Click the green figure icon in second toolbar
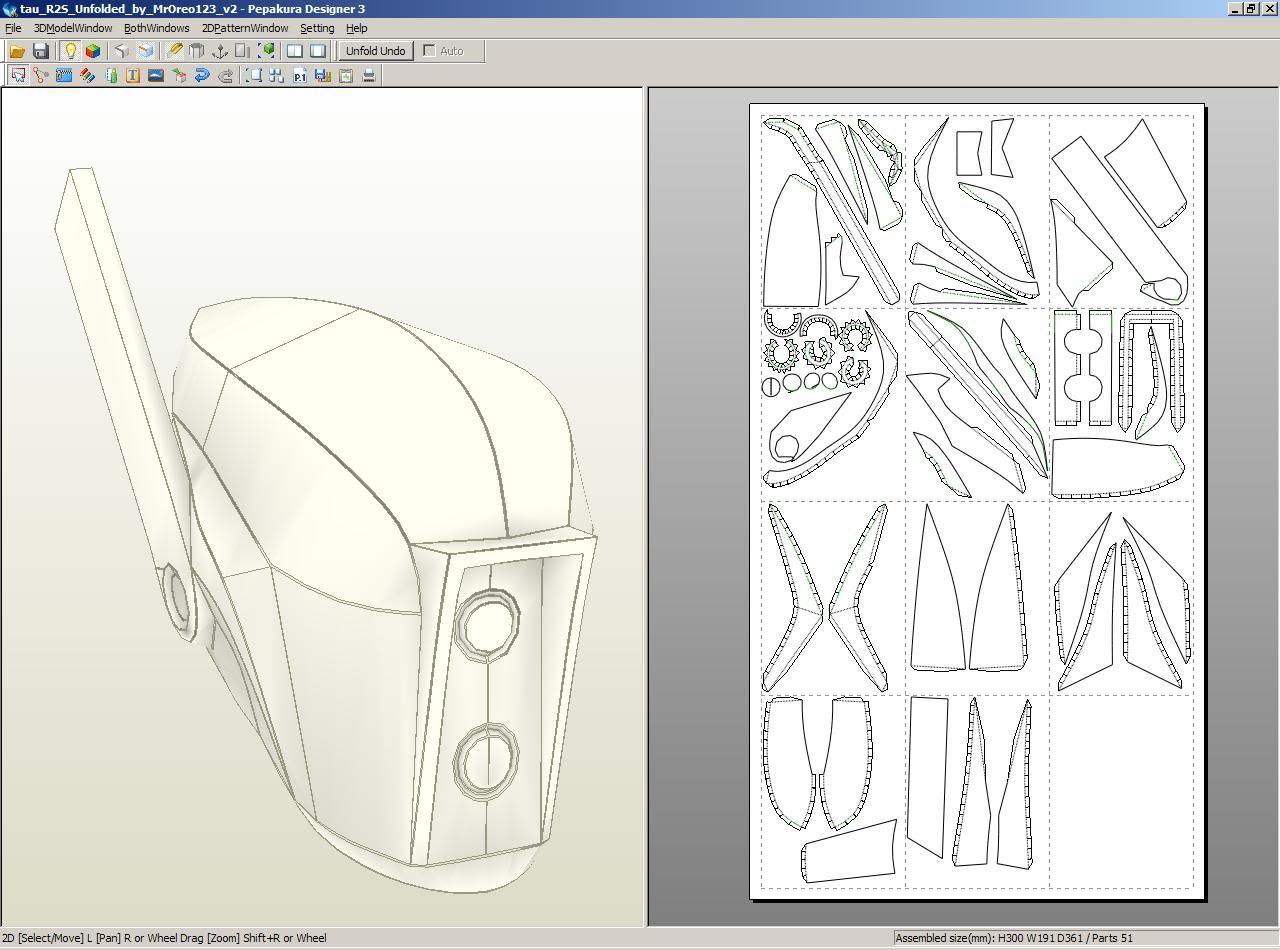This screenshot has width=1280, height=950. (110, 75)
